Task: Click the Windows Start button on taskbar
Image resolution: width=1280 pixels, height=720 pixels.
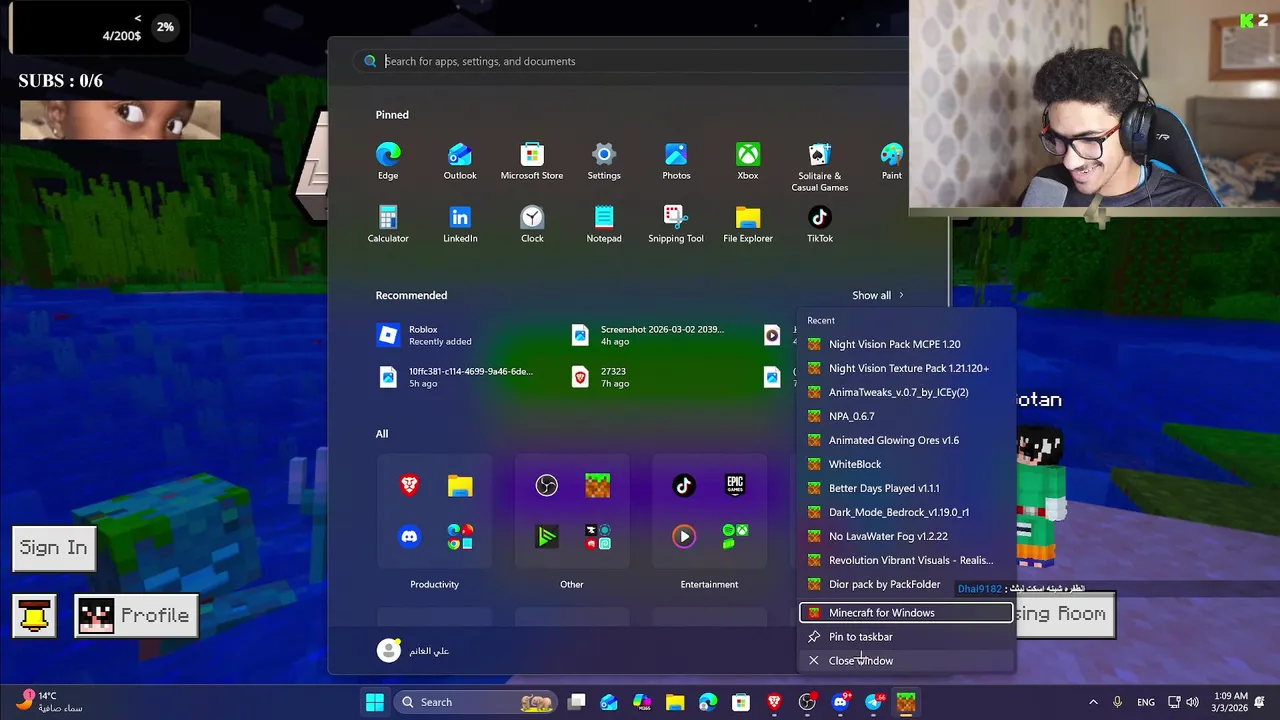Action: coord(374,702)
